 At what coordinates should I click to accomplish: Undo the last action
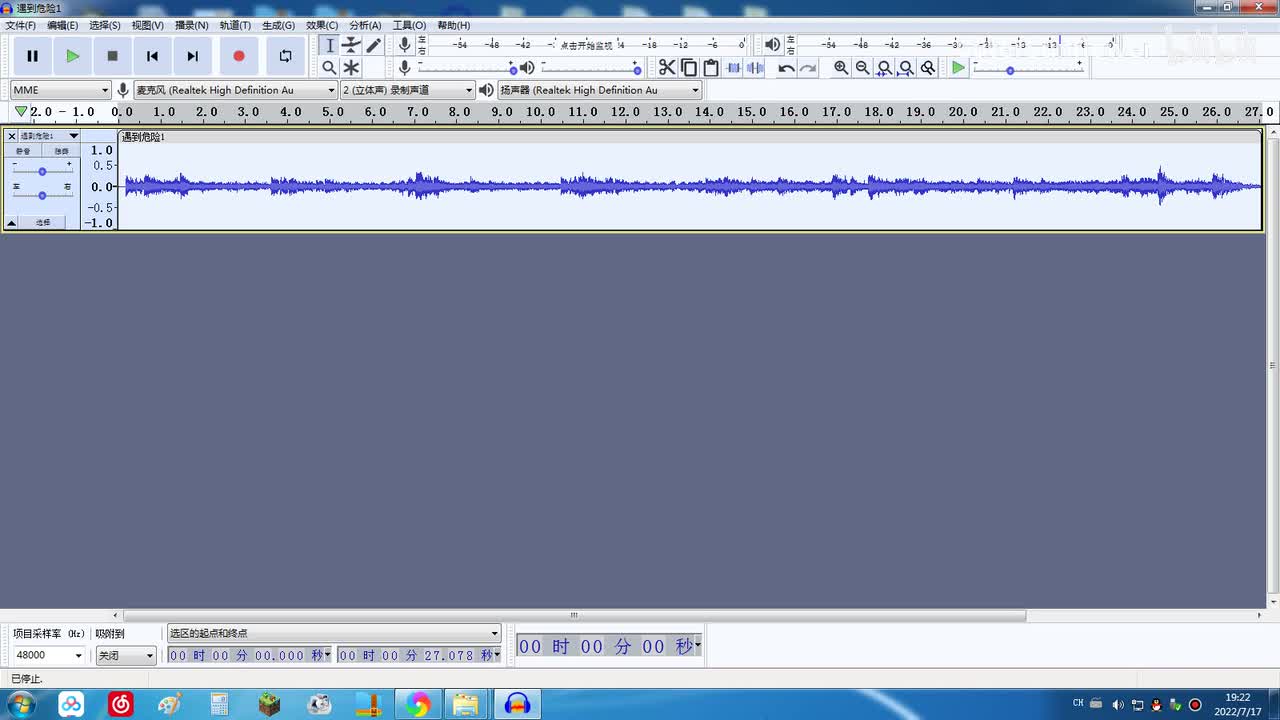pyautogui.click(x=786, y=68)
